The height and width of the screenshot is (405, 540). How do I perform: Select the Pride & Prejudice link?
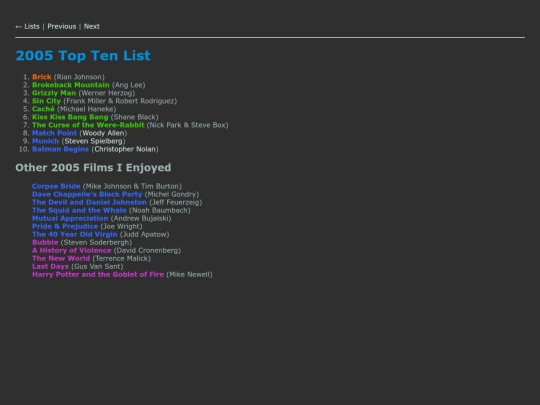click(65, 226)
